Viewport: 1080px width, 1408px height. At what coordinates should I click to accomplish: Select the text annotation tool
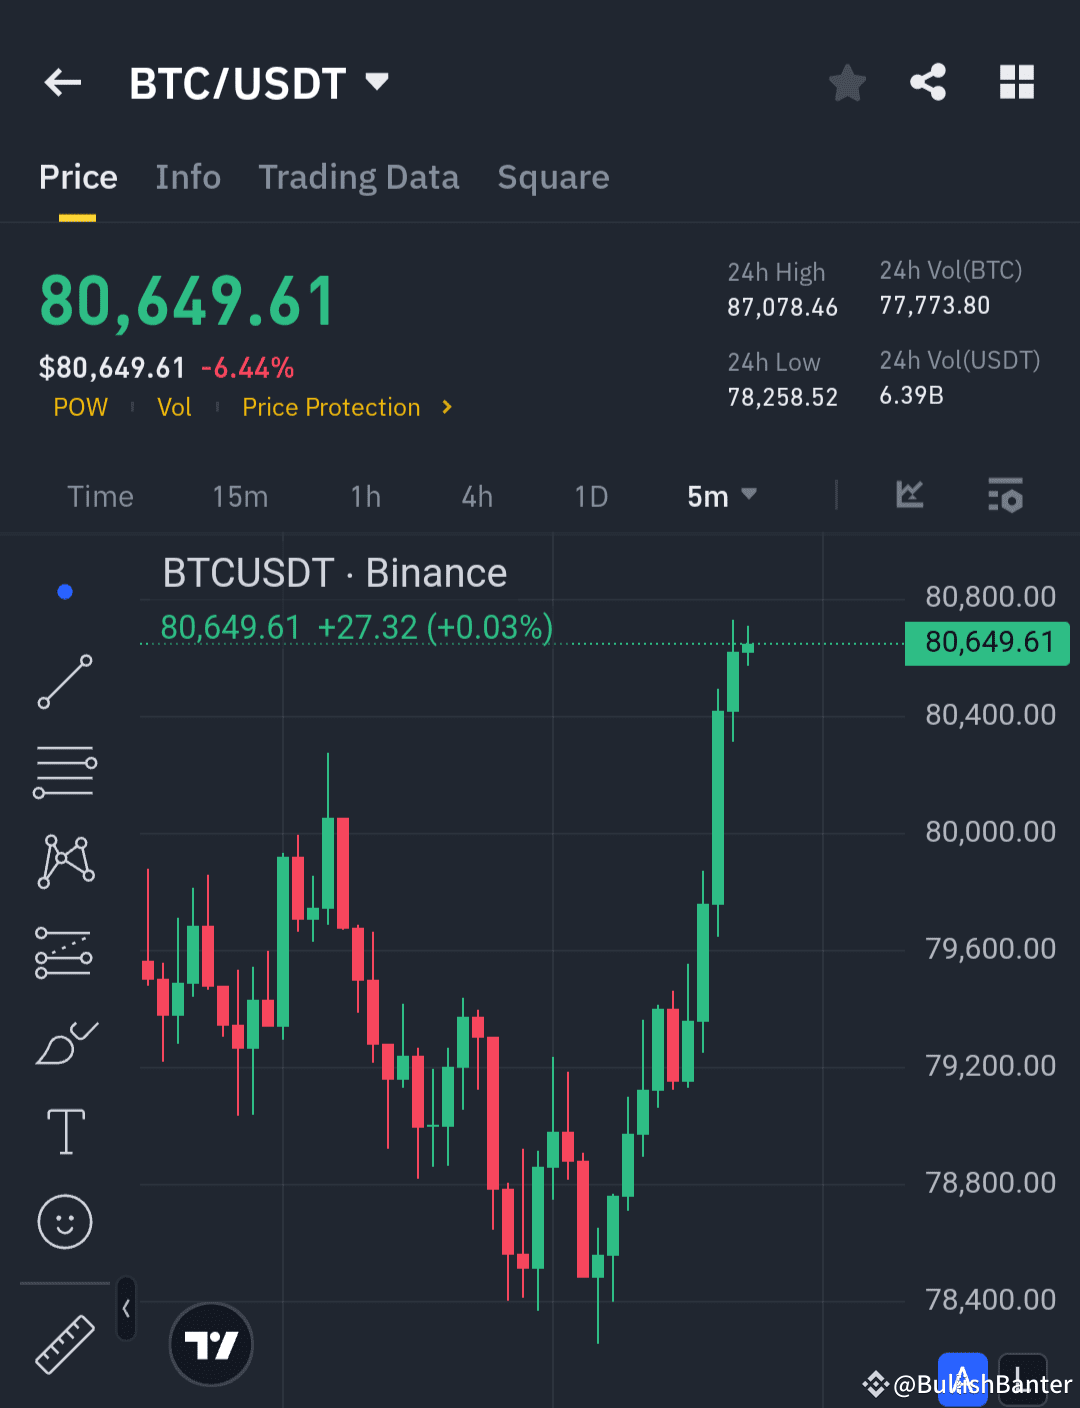pyautogui.click(x=64, y=1132)
